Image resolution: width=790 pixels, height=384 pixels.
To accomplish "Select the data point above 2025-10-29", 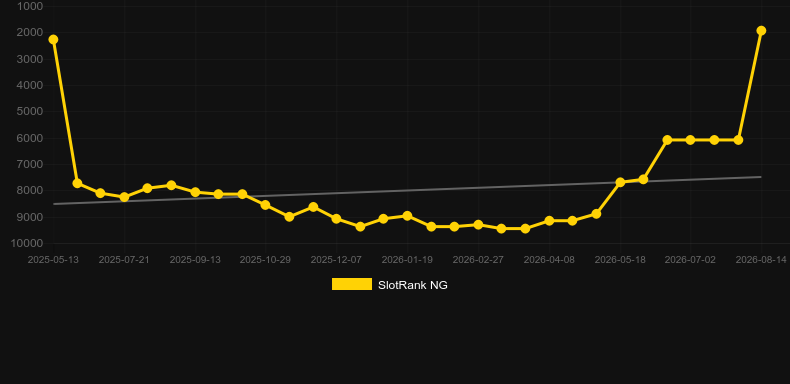I will coord(266,205).
